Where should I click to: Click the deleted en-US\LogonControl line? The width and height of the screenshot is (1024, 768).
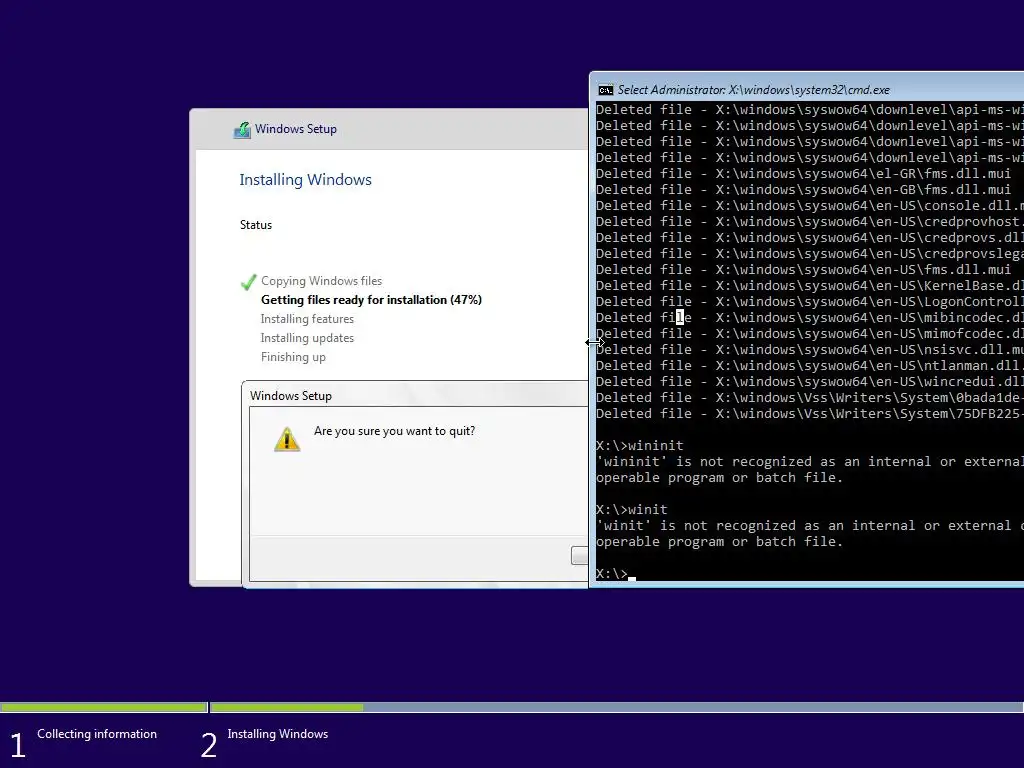tap(809, 302)
